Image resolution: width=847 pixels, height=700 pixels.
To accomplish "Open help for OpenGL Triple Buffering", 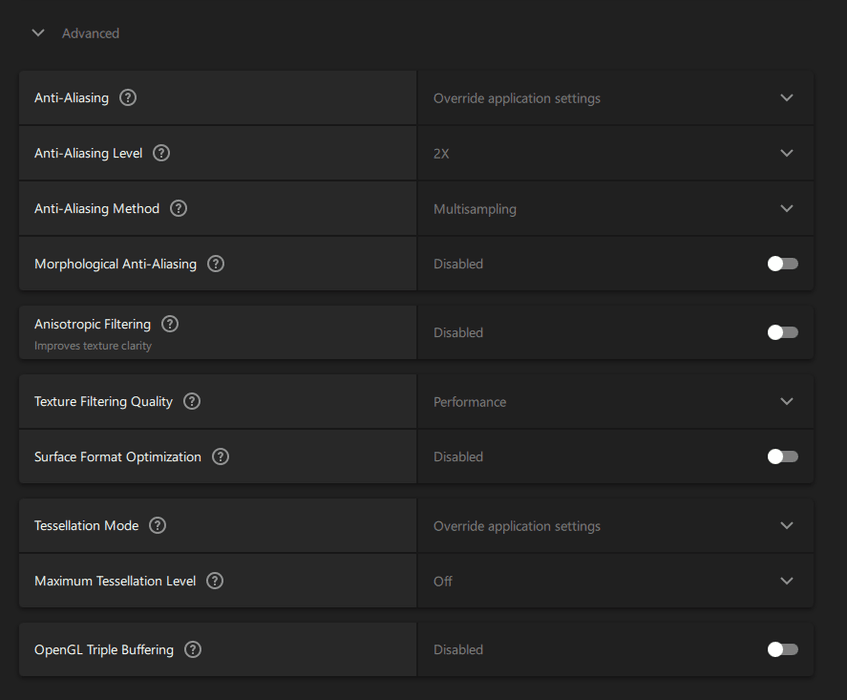I will 193,650.
